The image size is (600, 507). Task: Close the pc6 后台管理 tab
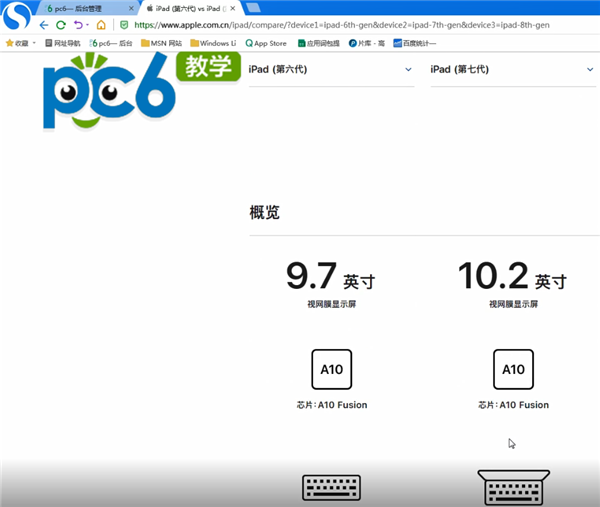point(131,8)
